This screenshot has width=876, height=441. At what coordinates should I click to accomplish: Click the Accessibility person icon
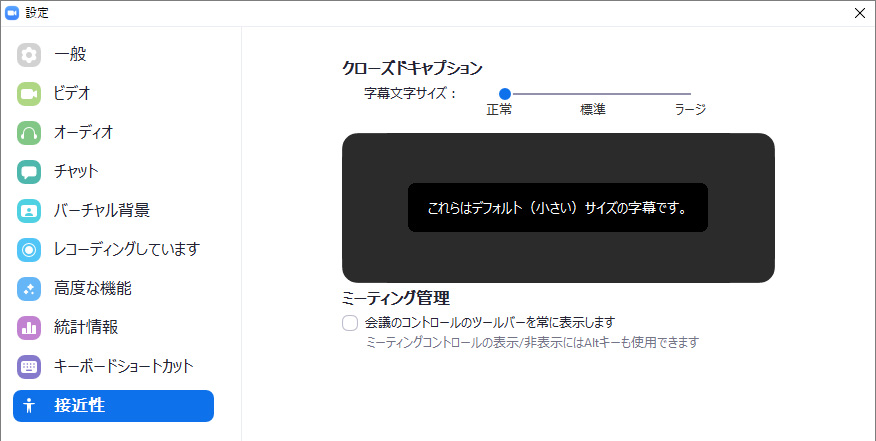click(x=29, y=405)
